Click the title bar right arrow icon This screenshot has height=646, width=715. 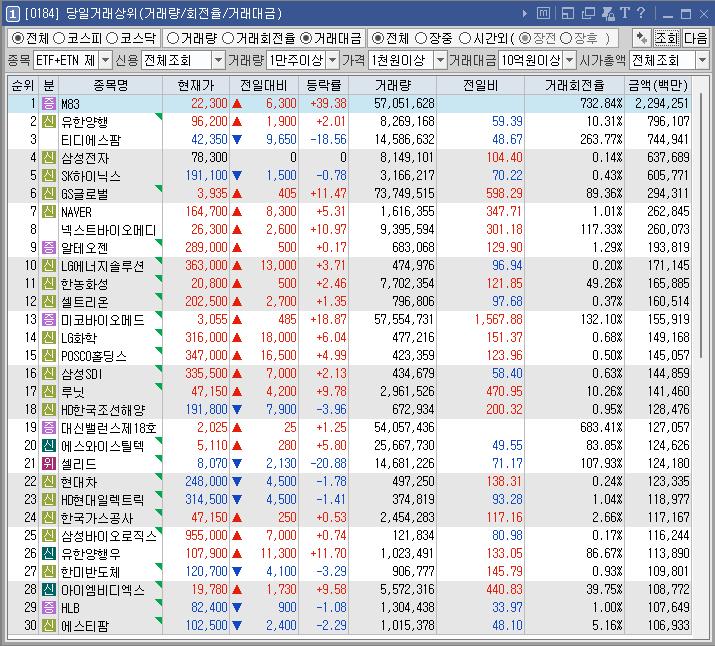point(524,14)
